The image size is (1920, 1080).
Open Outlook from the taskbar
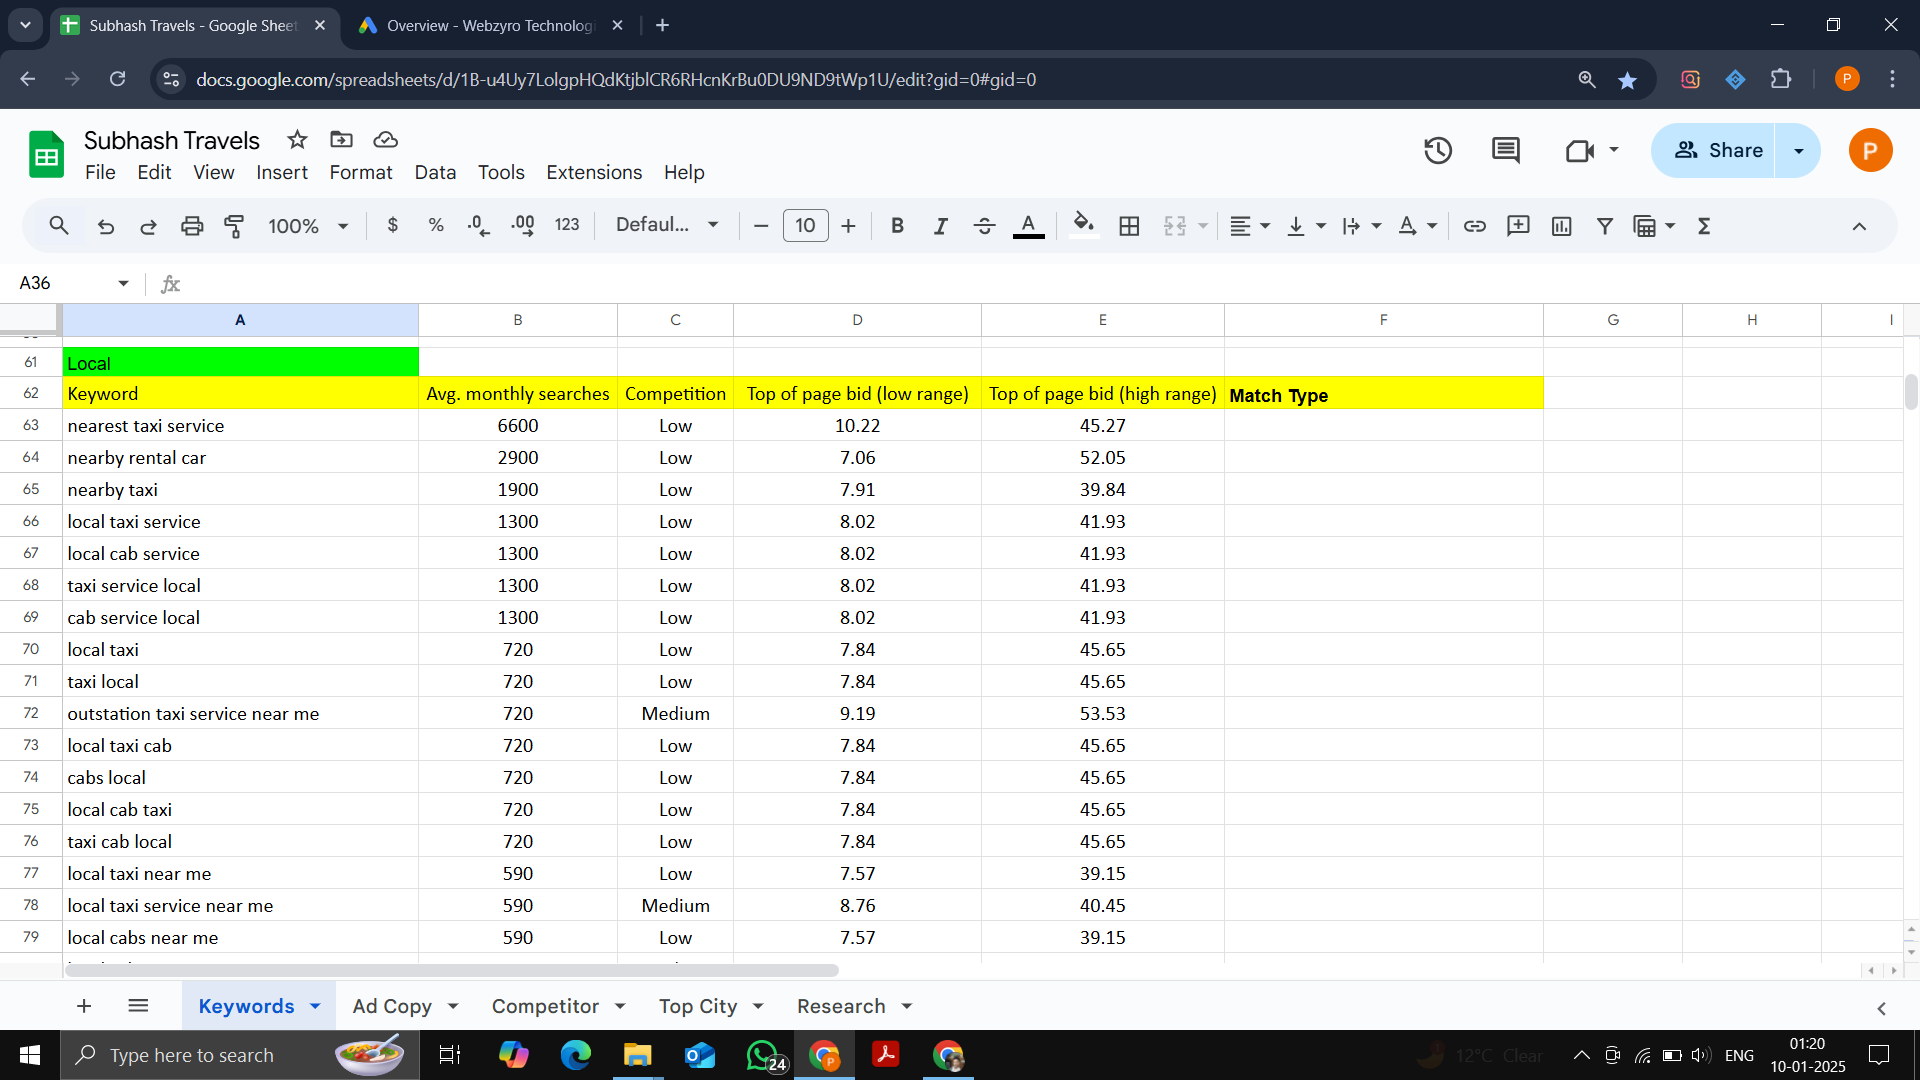pos(700,1055)
